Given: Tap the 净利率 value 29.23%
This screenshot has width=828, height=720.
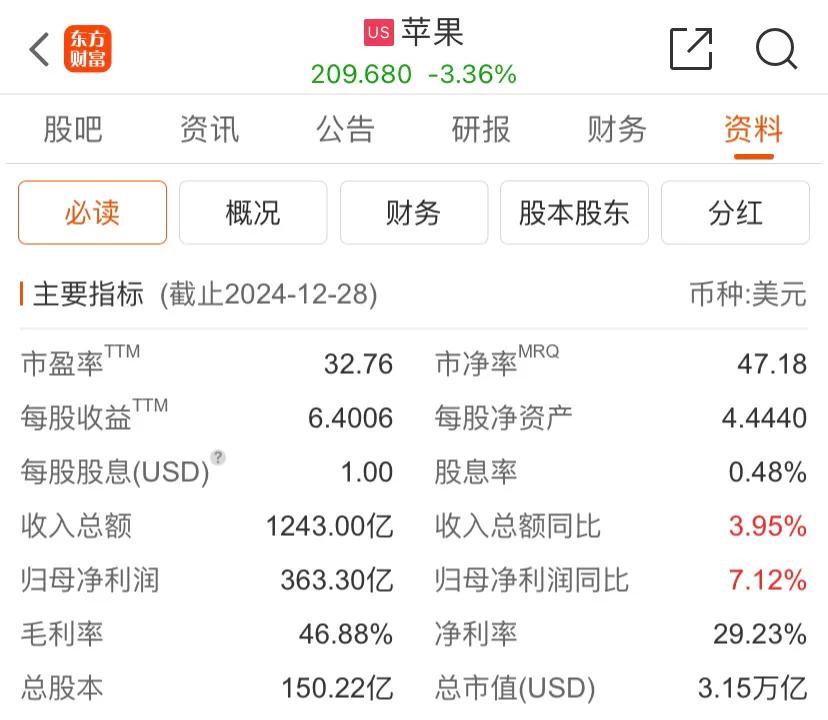Looking at the screenshot, I should 760,634.
